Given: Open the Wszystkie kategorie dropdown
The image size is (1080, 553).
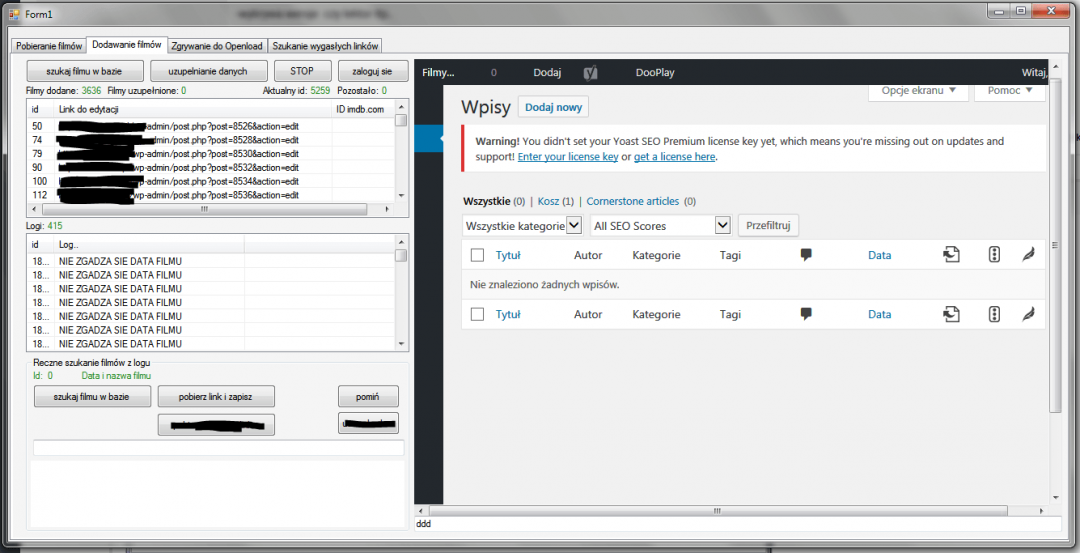Looking at the screenshot, I should click(x=522, y=226).
